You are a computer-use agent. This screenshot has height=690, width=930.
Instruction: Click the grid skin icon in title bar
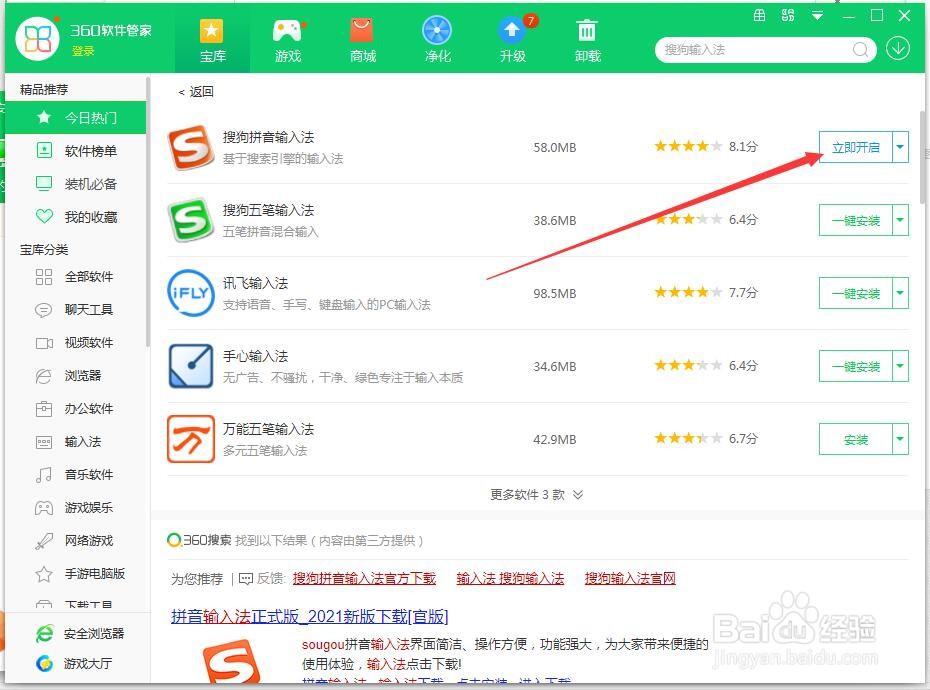pos(759,15)
